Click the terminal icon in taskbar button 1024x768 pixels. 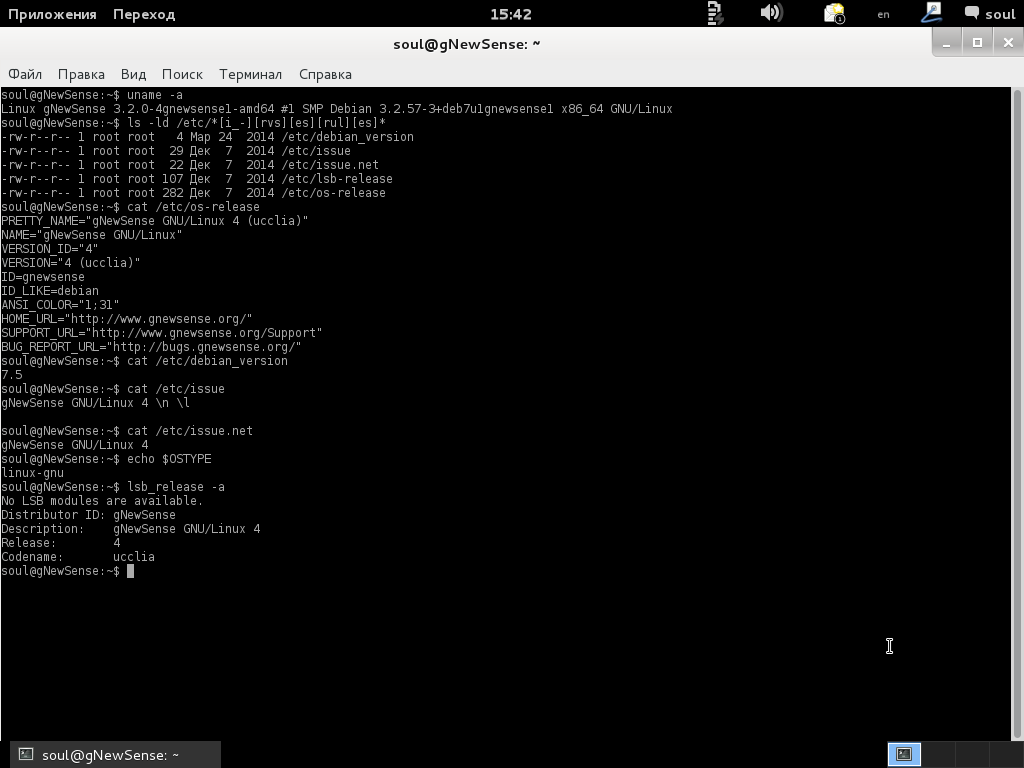pos(25,754)
